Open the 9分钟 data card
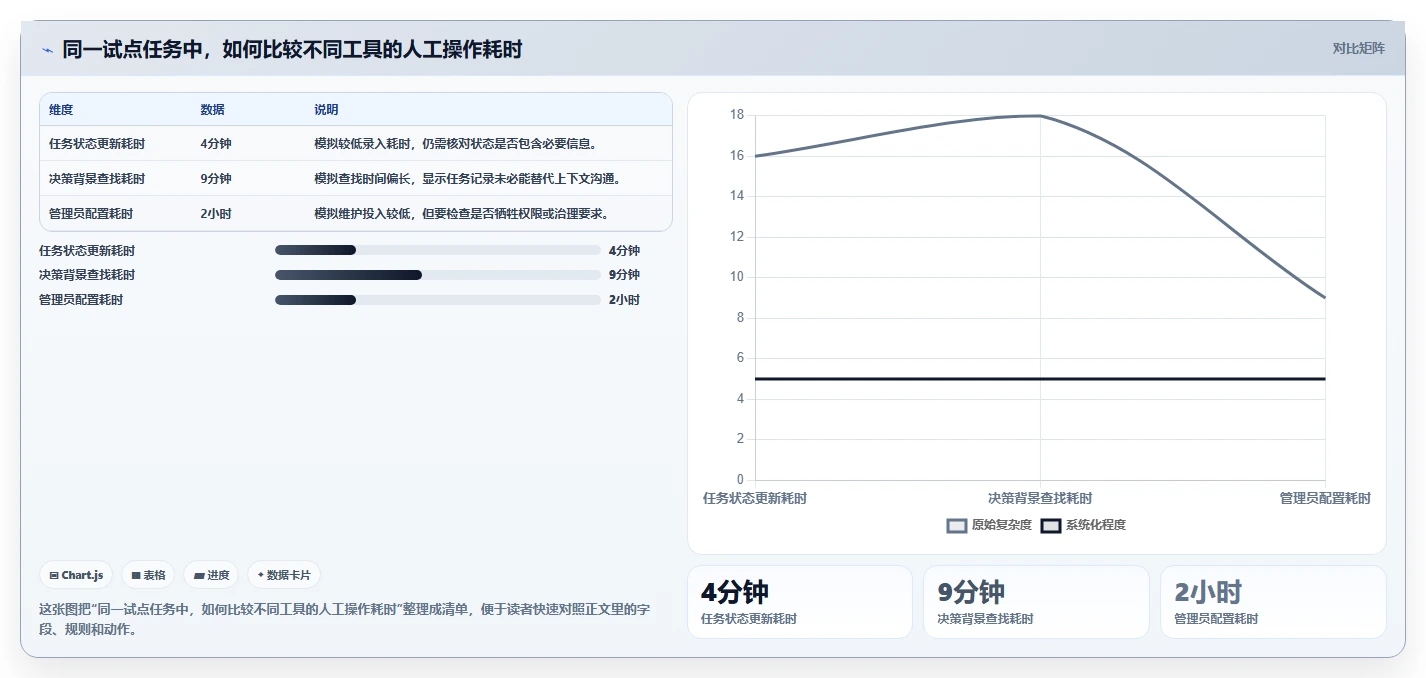 pyautogui.click(x=1036, y=602)
